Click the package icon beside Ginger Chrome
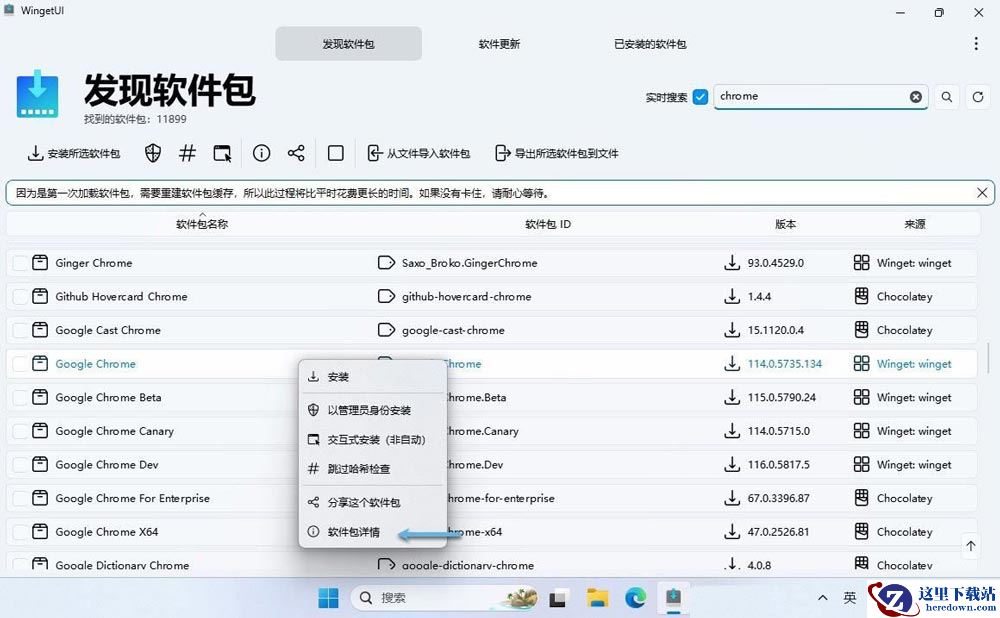This screenshot has width=1000, height=618. pos(40,263)
